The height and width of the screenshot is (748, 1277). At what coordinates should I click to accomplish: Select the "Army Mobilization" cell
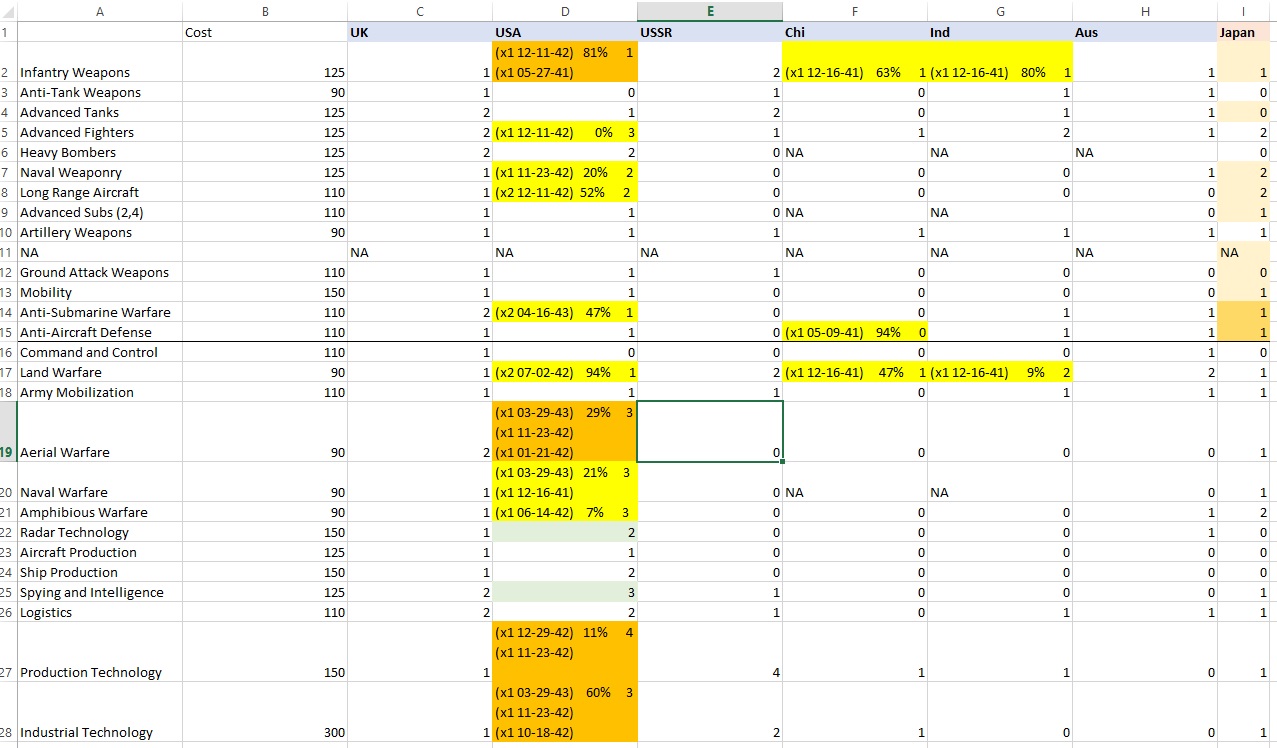100,392
